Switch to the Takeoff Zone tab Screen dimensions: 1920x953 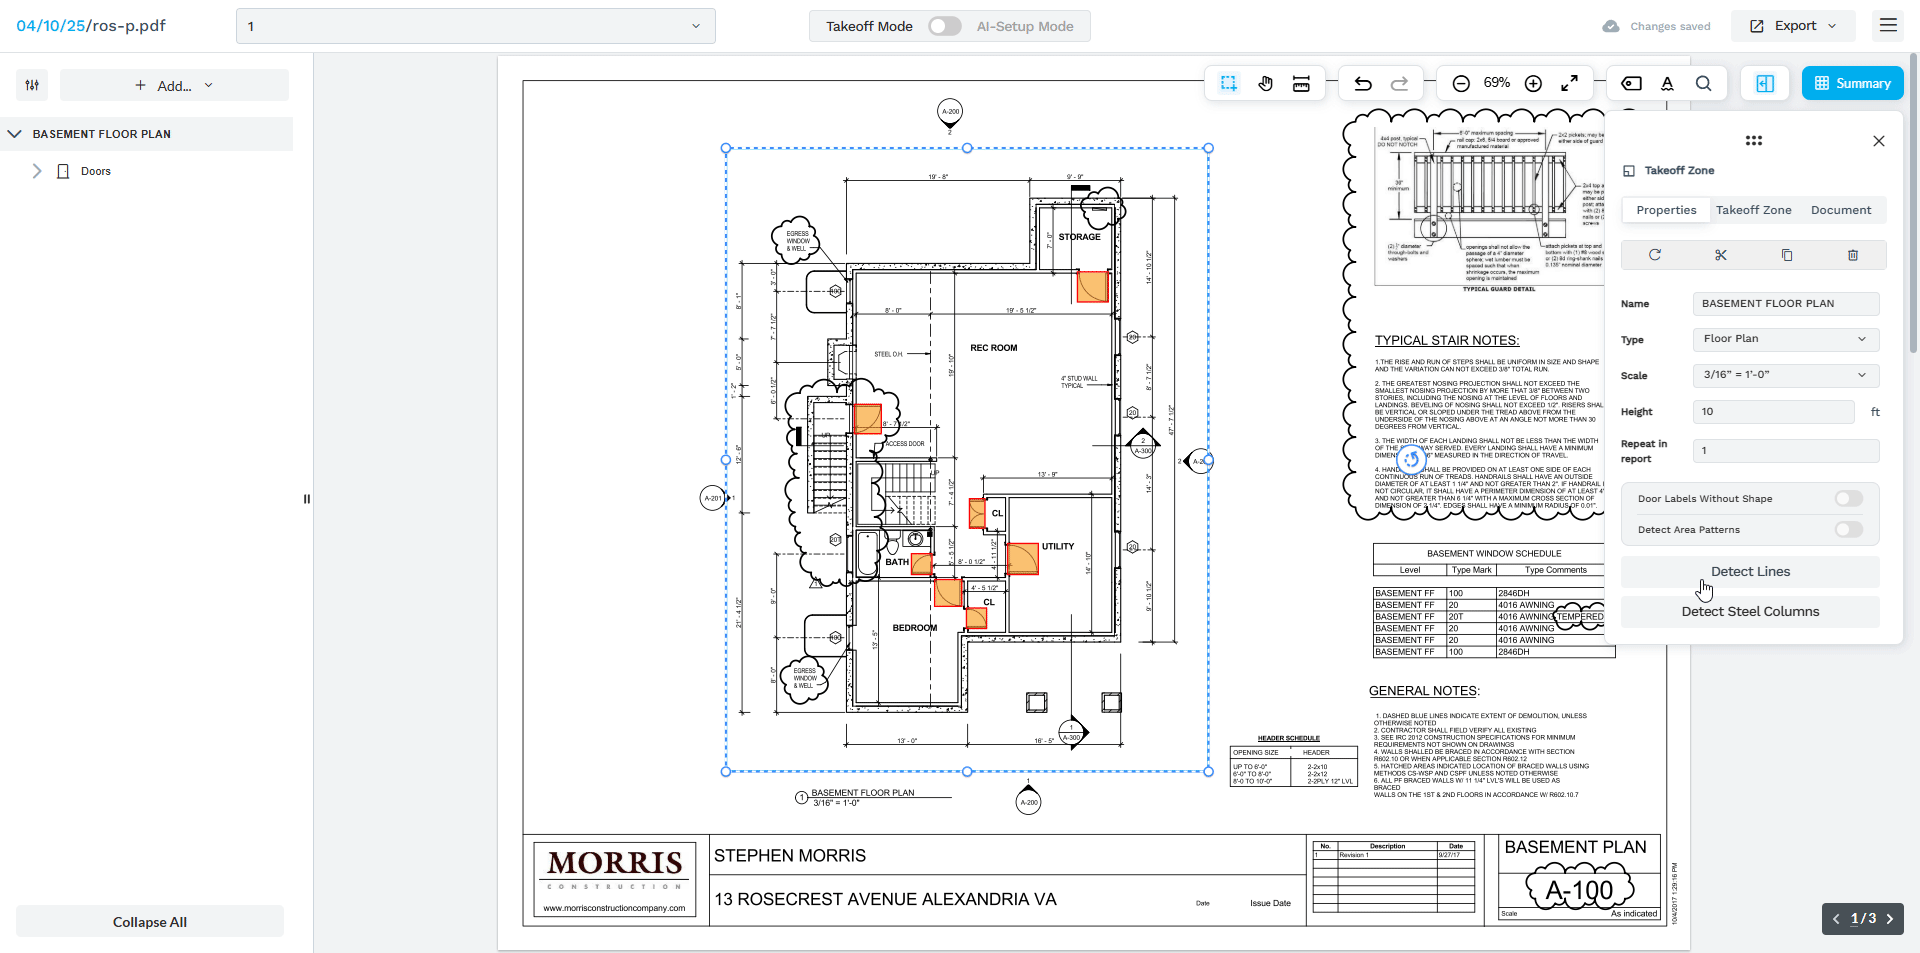click(x=1753, y=210)
